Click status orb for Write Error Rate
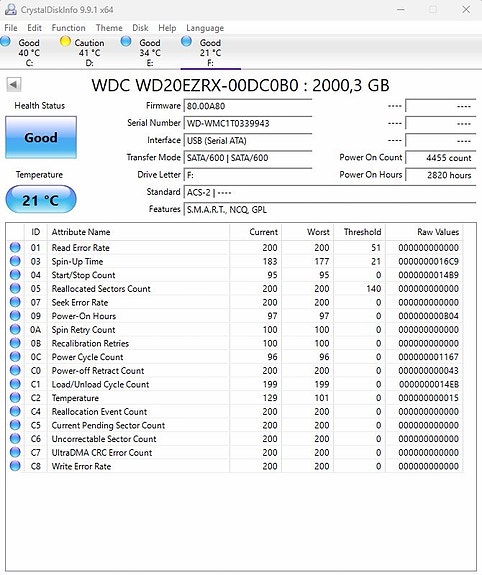The width and height of the screenshot is (482, 575). pos(15,466)
